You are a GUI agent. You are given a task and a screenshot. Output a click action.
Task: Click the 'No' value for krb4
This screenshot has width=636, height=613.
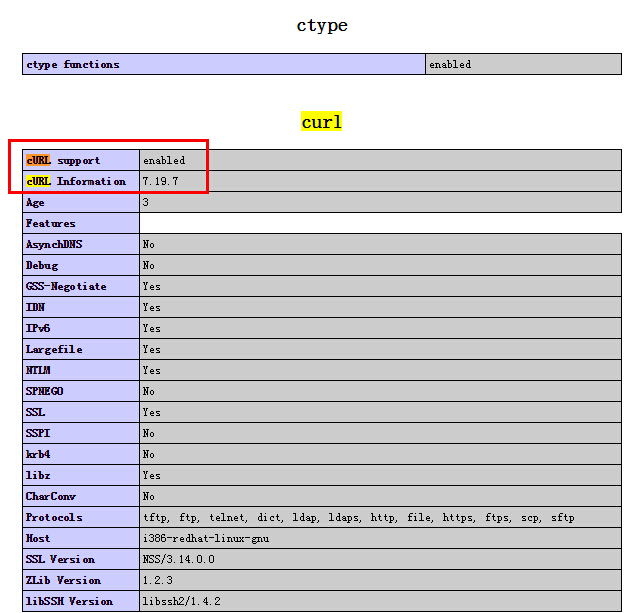[x=148, y=454]
